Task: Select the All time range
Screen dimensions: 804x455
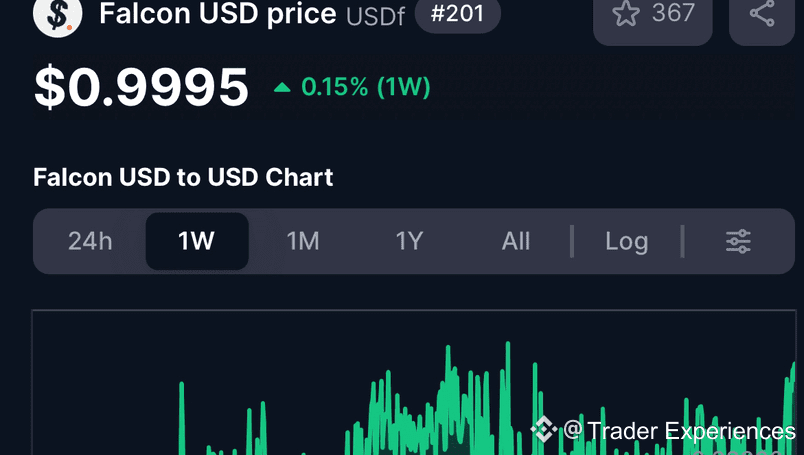Action: [x=515, y=241]
